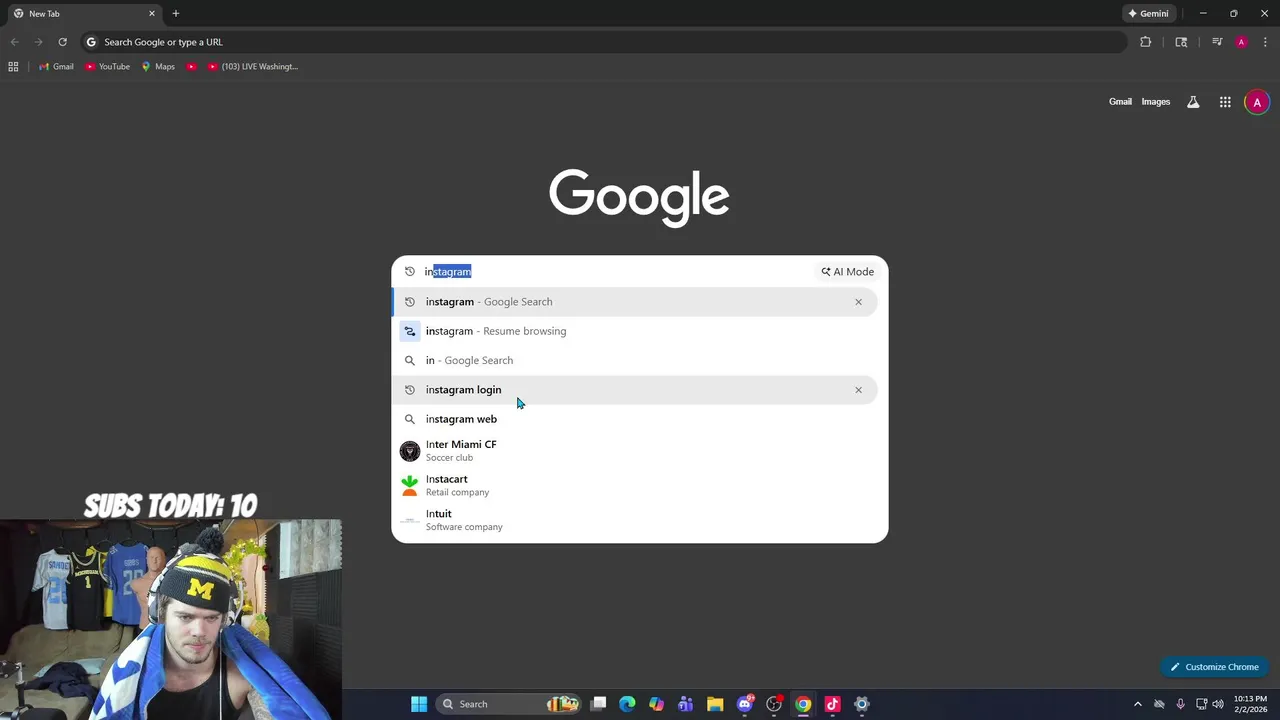Screen dimensions: 1280x720
Task: Open Images link at page top right
Action: [x=1155, y=102]
